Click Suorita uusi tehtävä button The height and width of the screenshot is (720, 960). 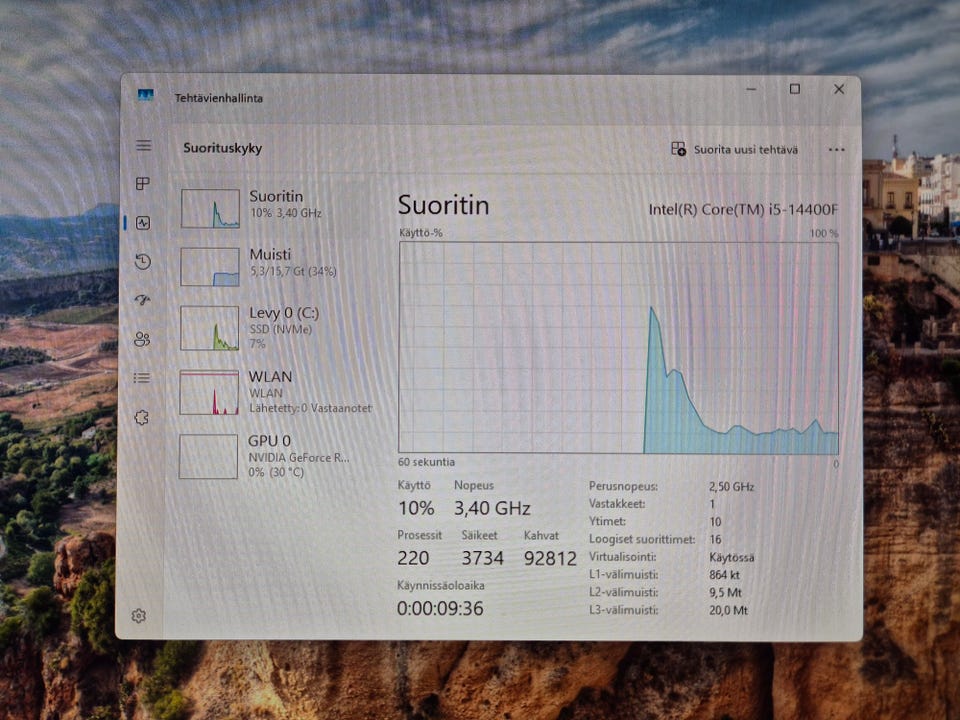click(735, 149)
